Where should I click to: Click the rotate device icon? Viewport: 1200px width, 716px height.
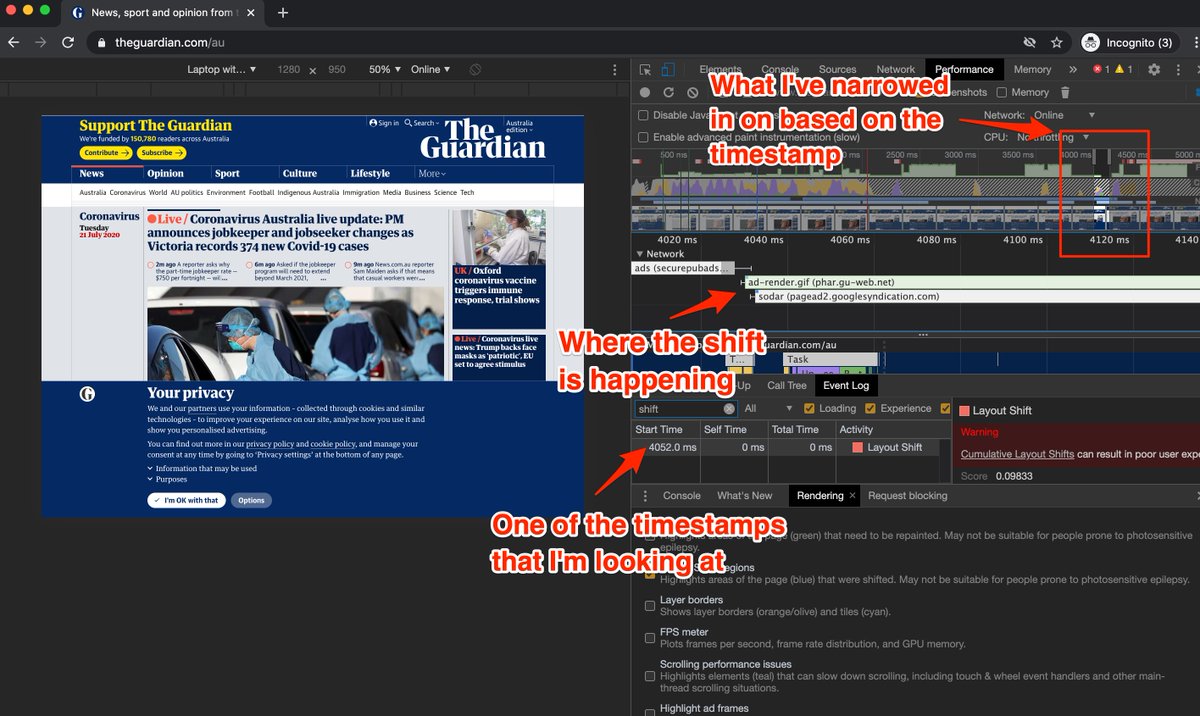pos(476,70)
